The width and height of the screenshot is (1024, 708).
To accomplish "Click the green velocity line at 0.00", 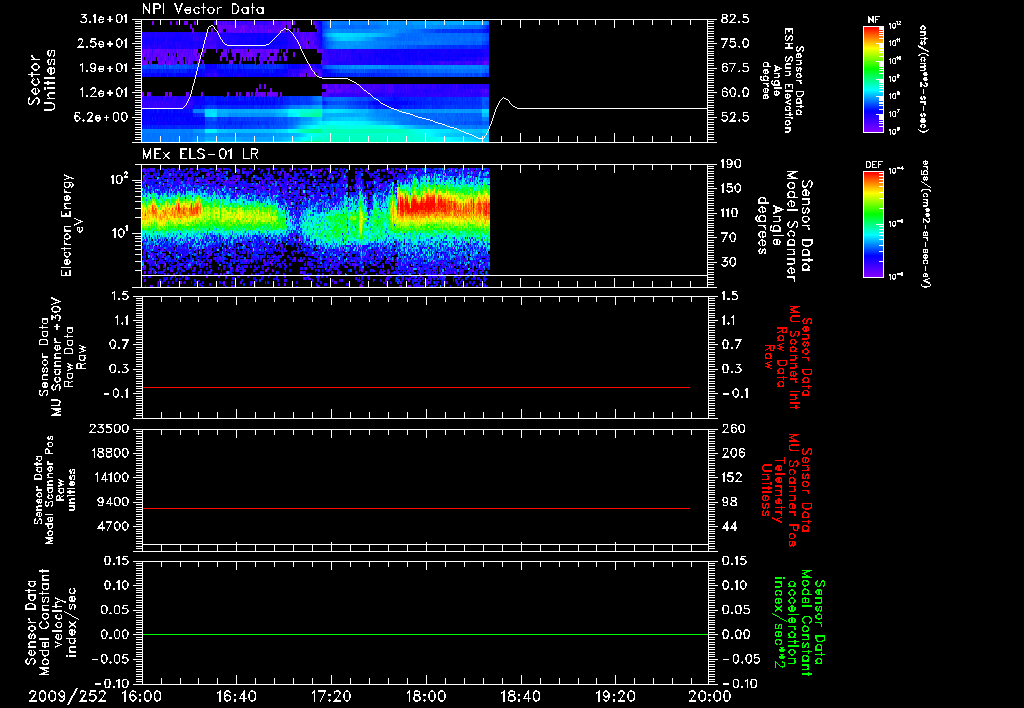I will coord(424,634).
